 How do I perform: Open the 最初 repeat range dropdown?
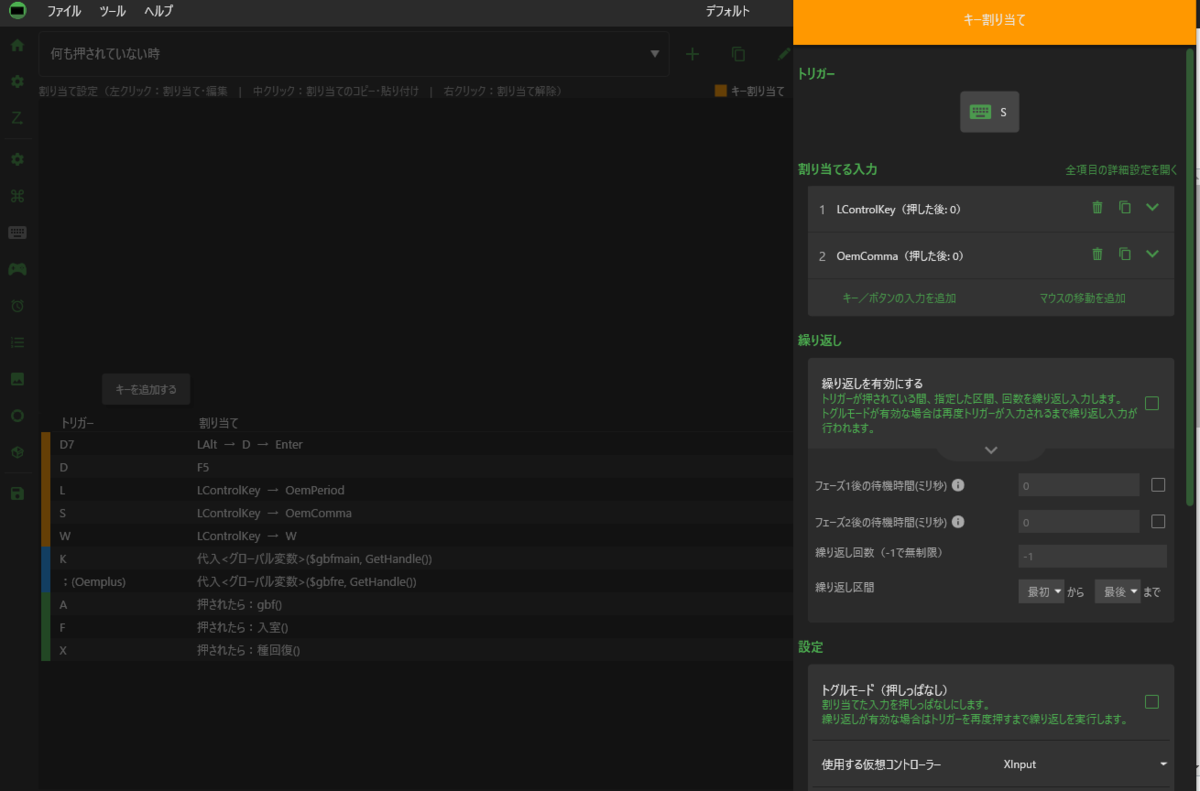(x=1041, y=592)
